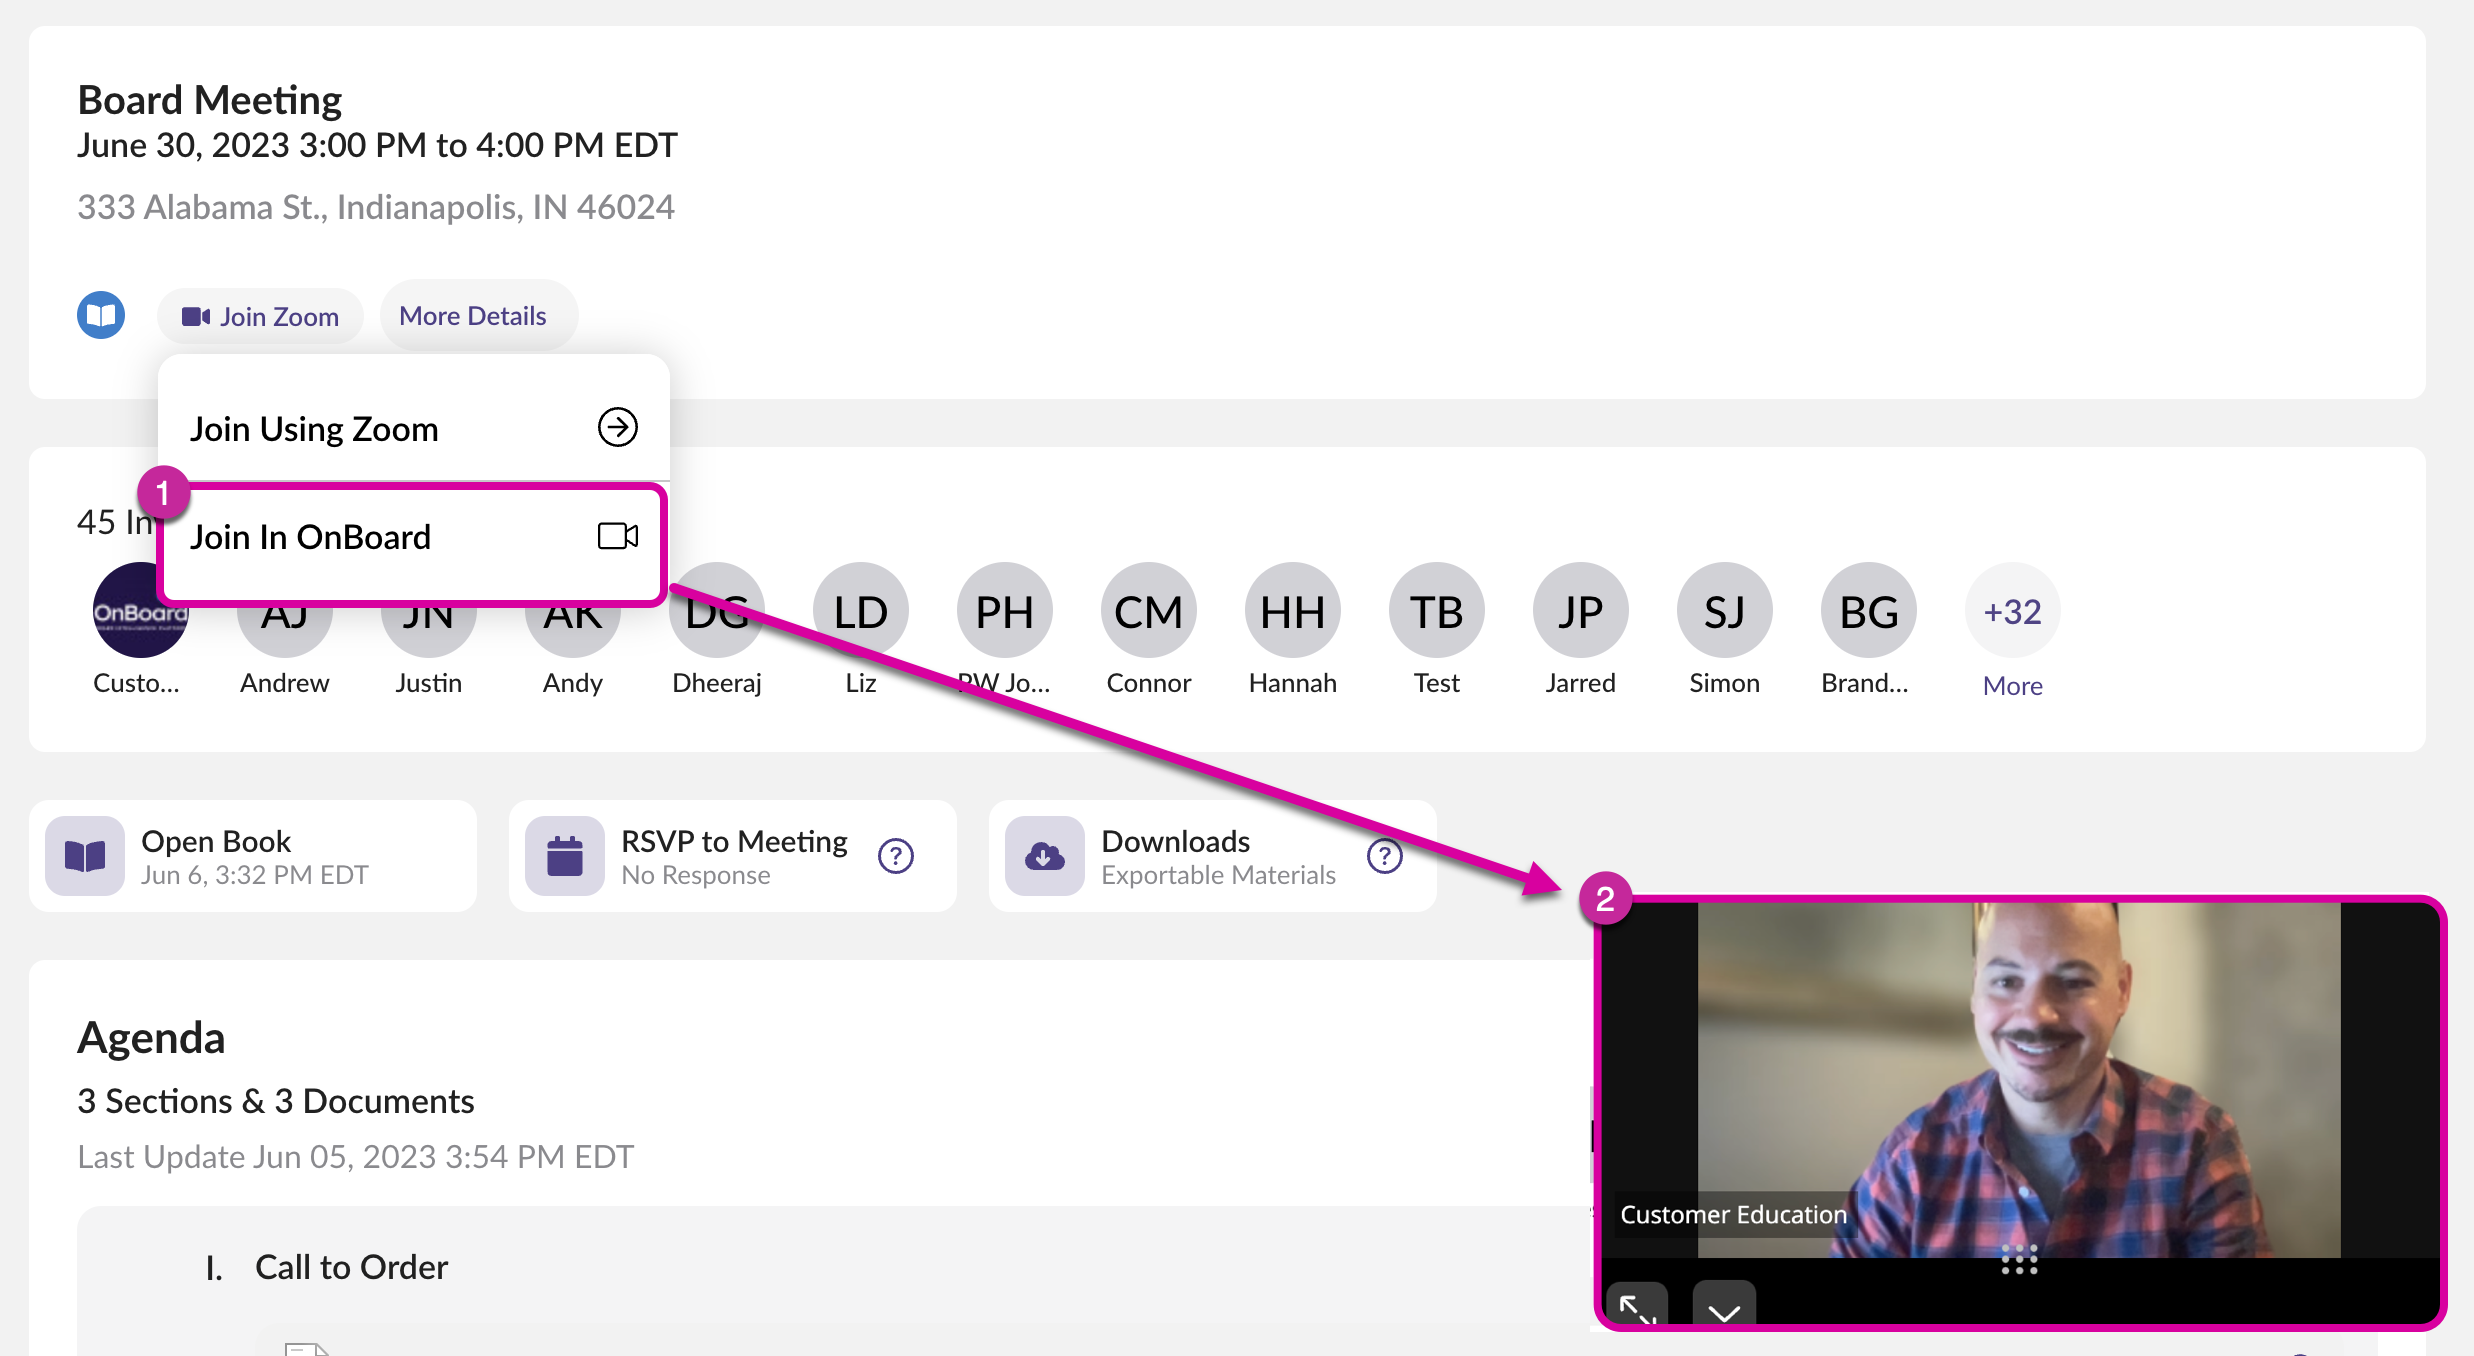This screenshot has width=2474, height=1356.
Task: Click the open book icon in Open Book card
Action: (85, 856)
